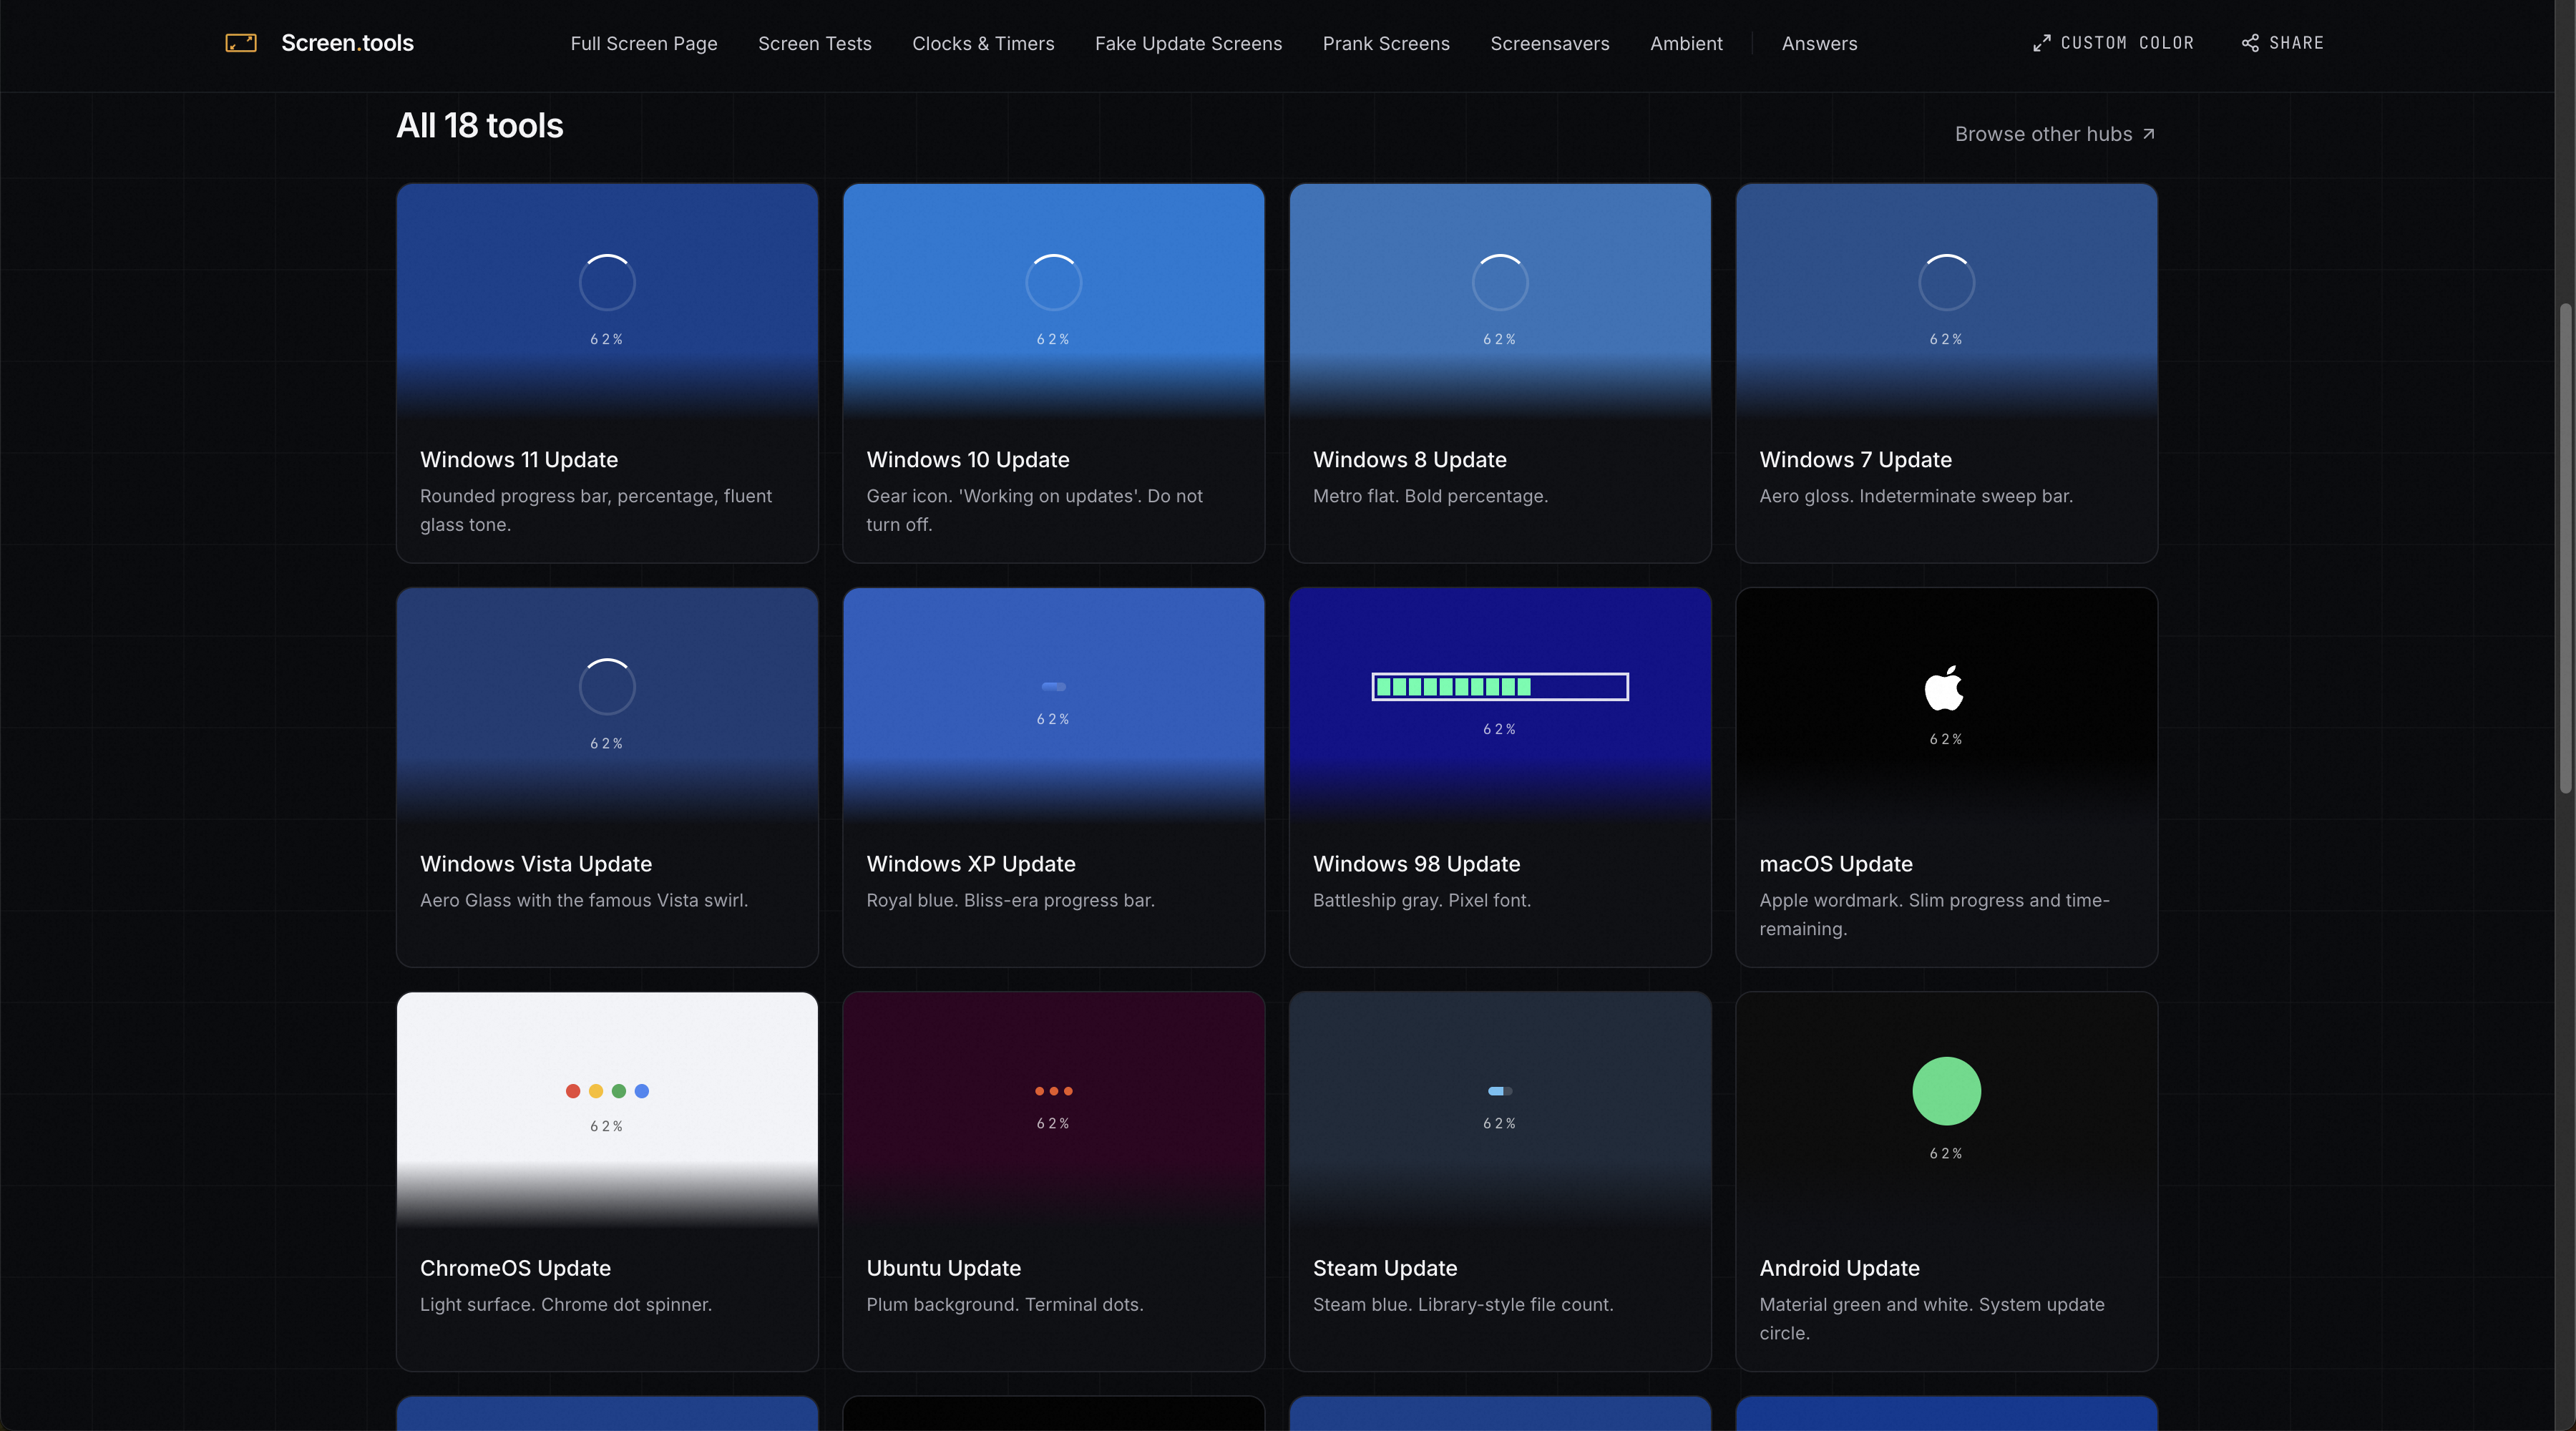The image size is (2576, 1431).
Task: Click the 'Light surface. Chrome dot spinner.' description
Action: (x=566, y=1304)
